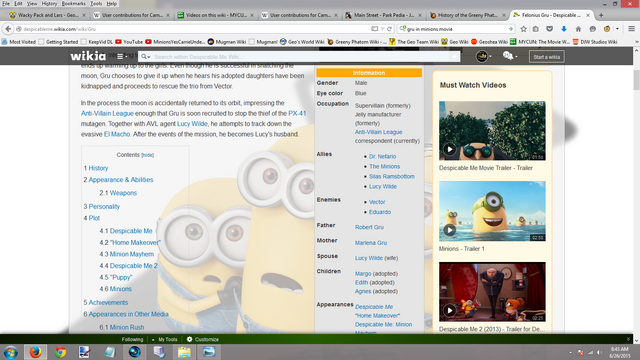The width and height of the screenshot is (640, 360).
Task: Click the Following button in bottom toolbar
Action: coord(132,339)
